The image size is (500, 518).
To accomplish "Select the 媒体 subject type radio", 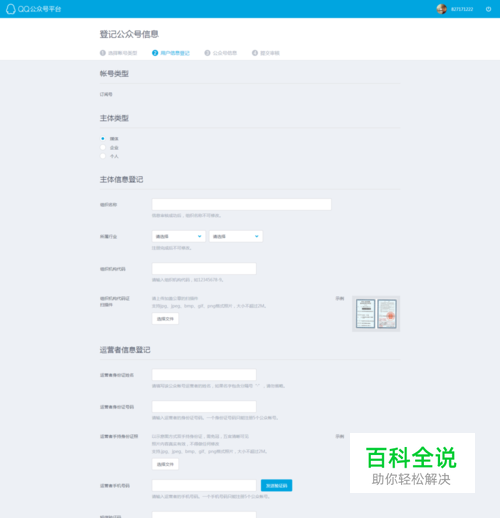I will [103, 138].
